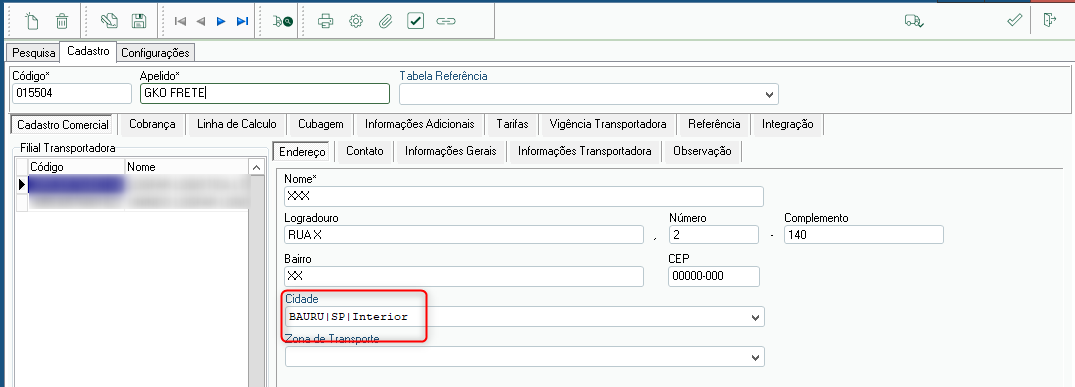
Task: Click the Nome field containing XXX
Action: click(524, 196)
